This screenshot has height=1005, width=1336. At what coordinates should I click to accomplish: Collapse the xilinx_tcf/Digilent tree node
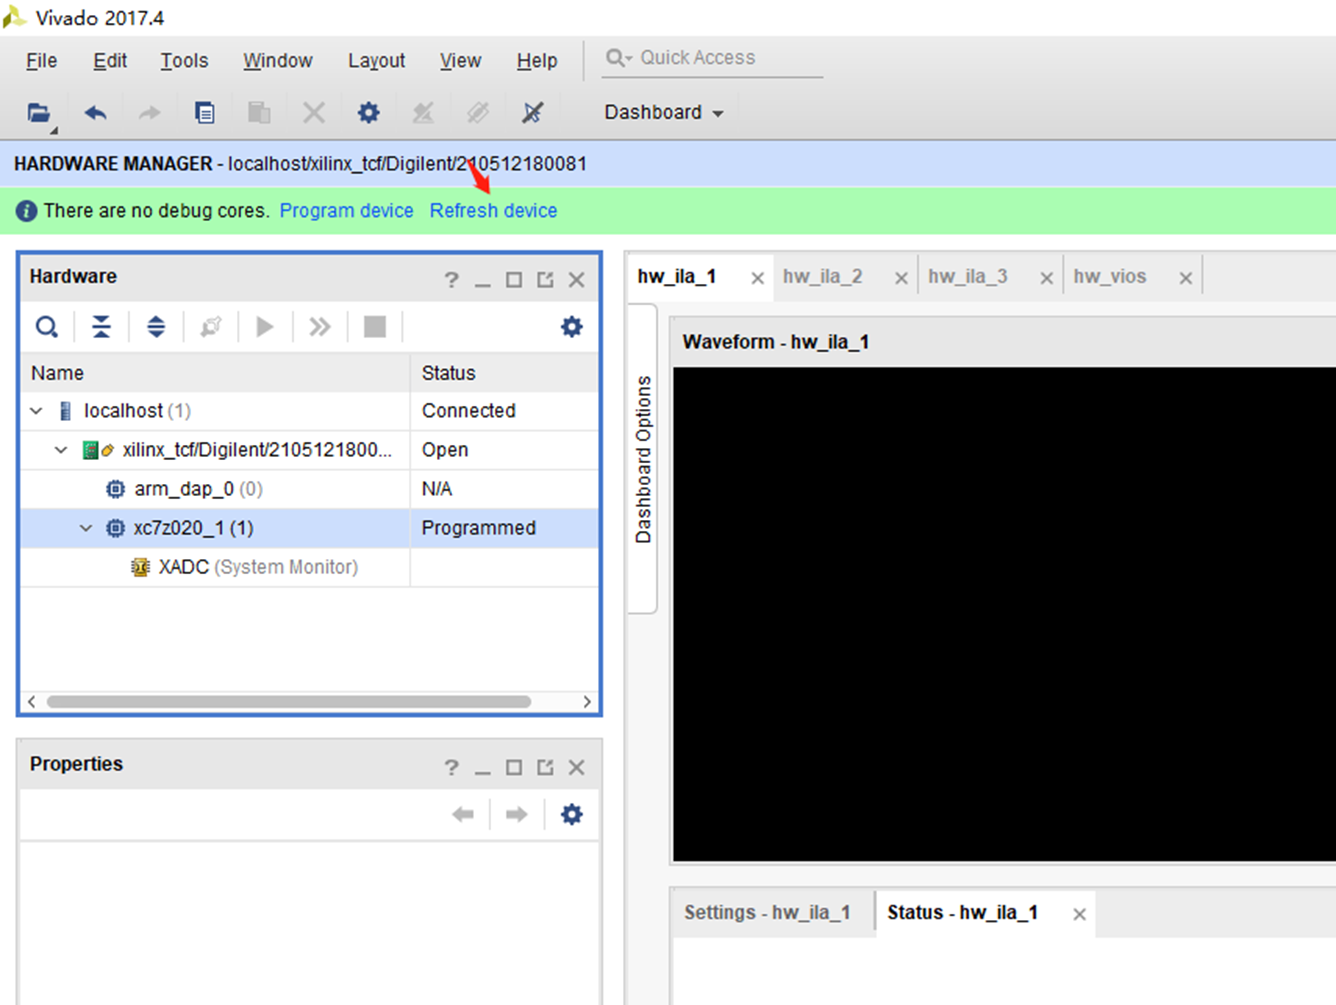coord(61,450)
